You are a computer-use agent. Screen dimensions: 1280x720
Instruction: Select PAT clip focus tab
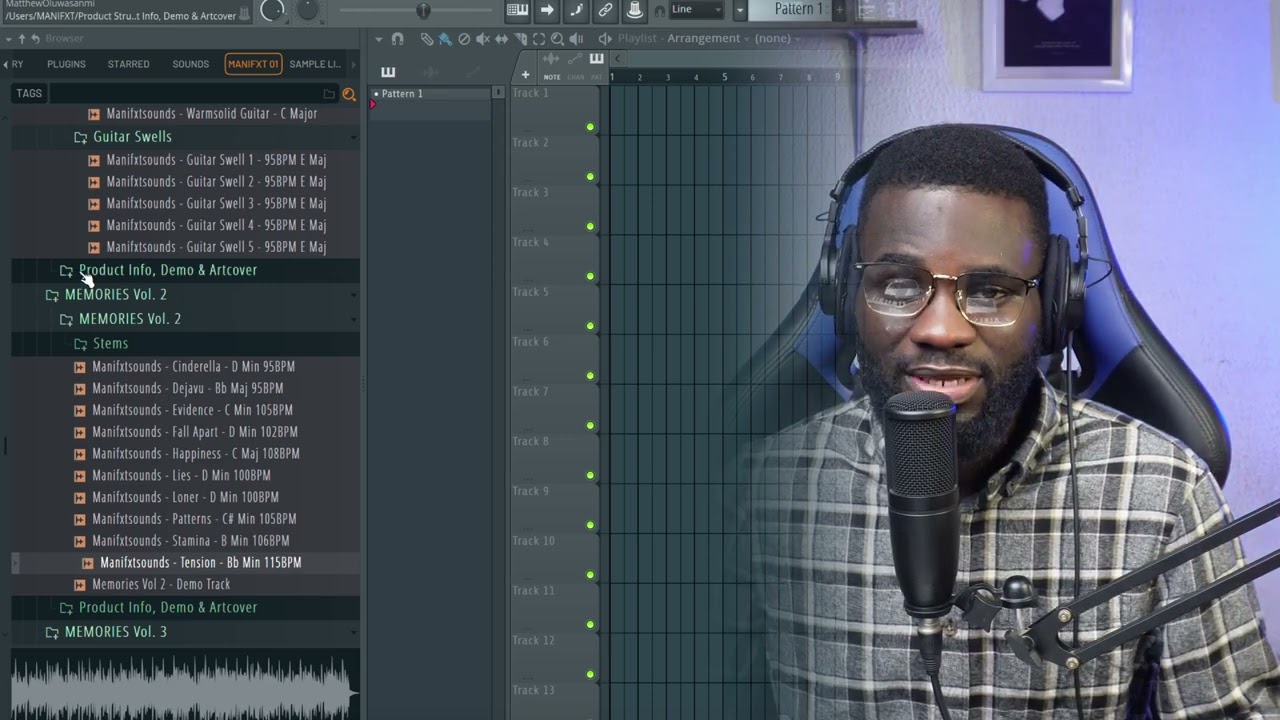pos(597,77)
